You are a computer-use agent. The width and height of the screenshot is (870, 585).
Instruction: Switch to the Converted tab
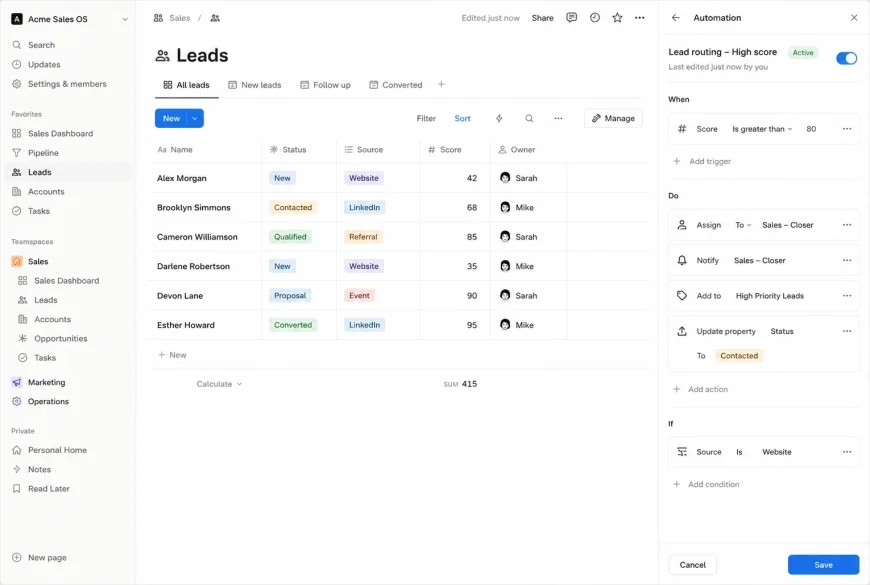point(396,85)
